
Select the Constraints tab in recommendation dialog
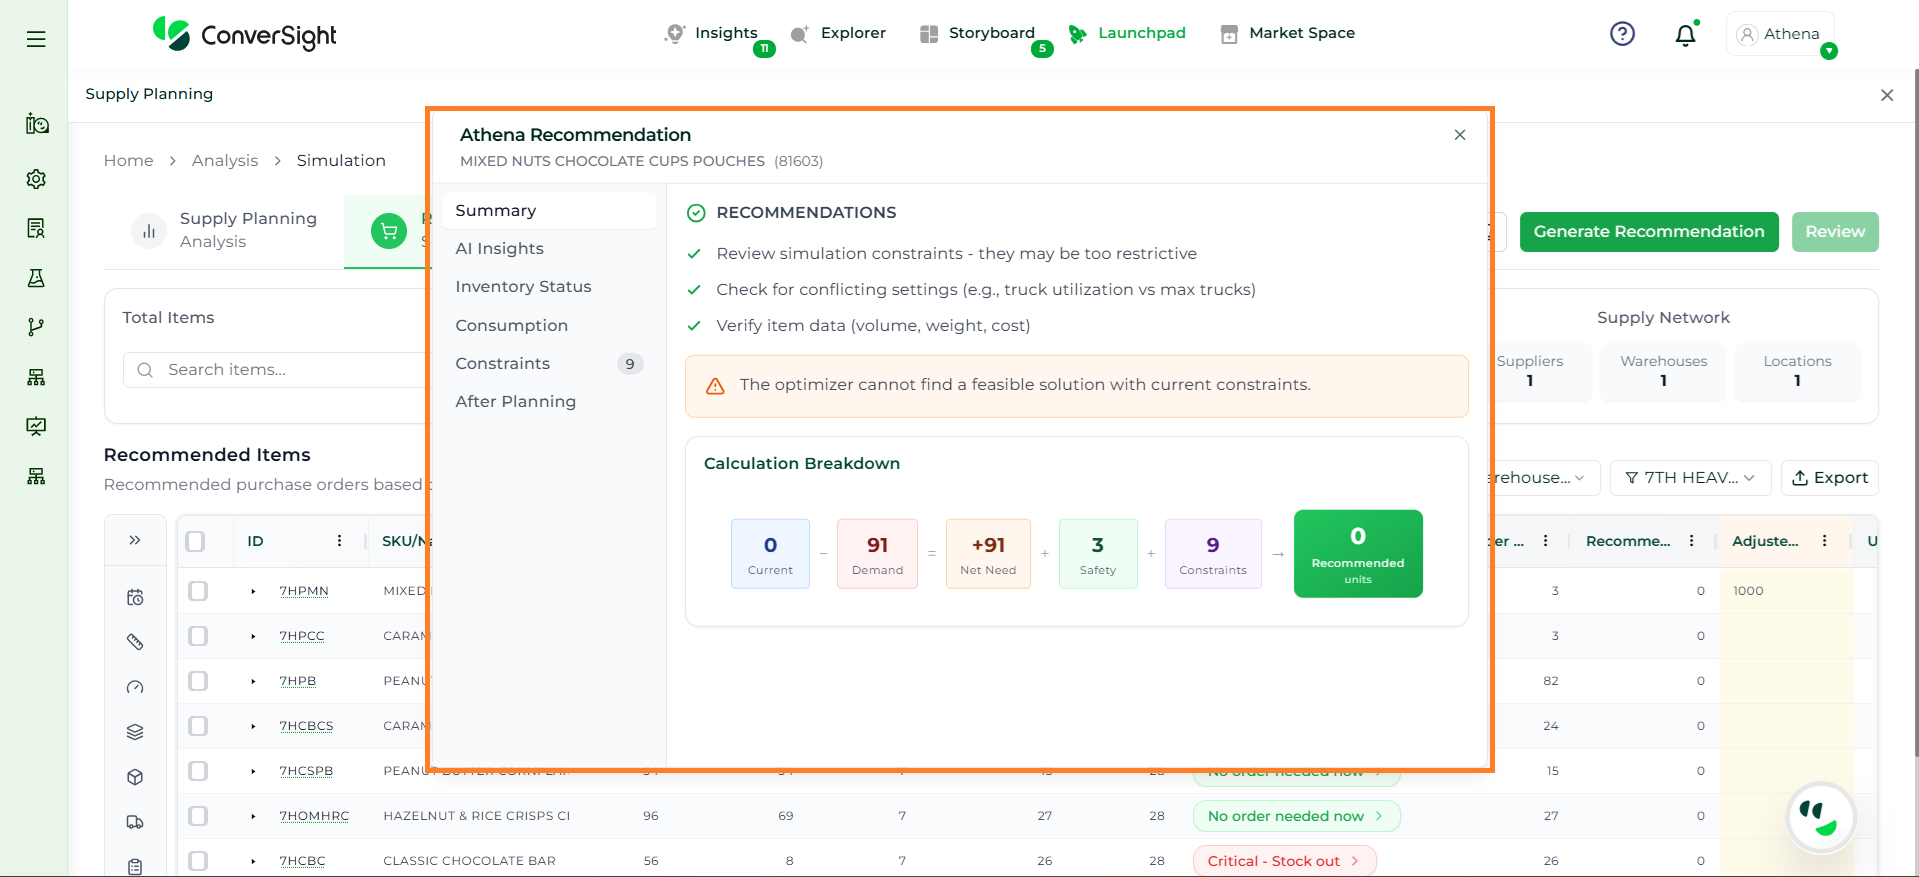click(503, 364)
